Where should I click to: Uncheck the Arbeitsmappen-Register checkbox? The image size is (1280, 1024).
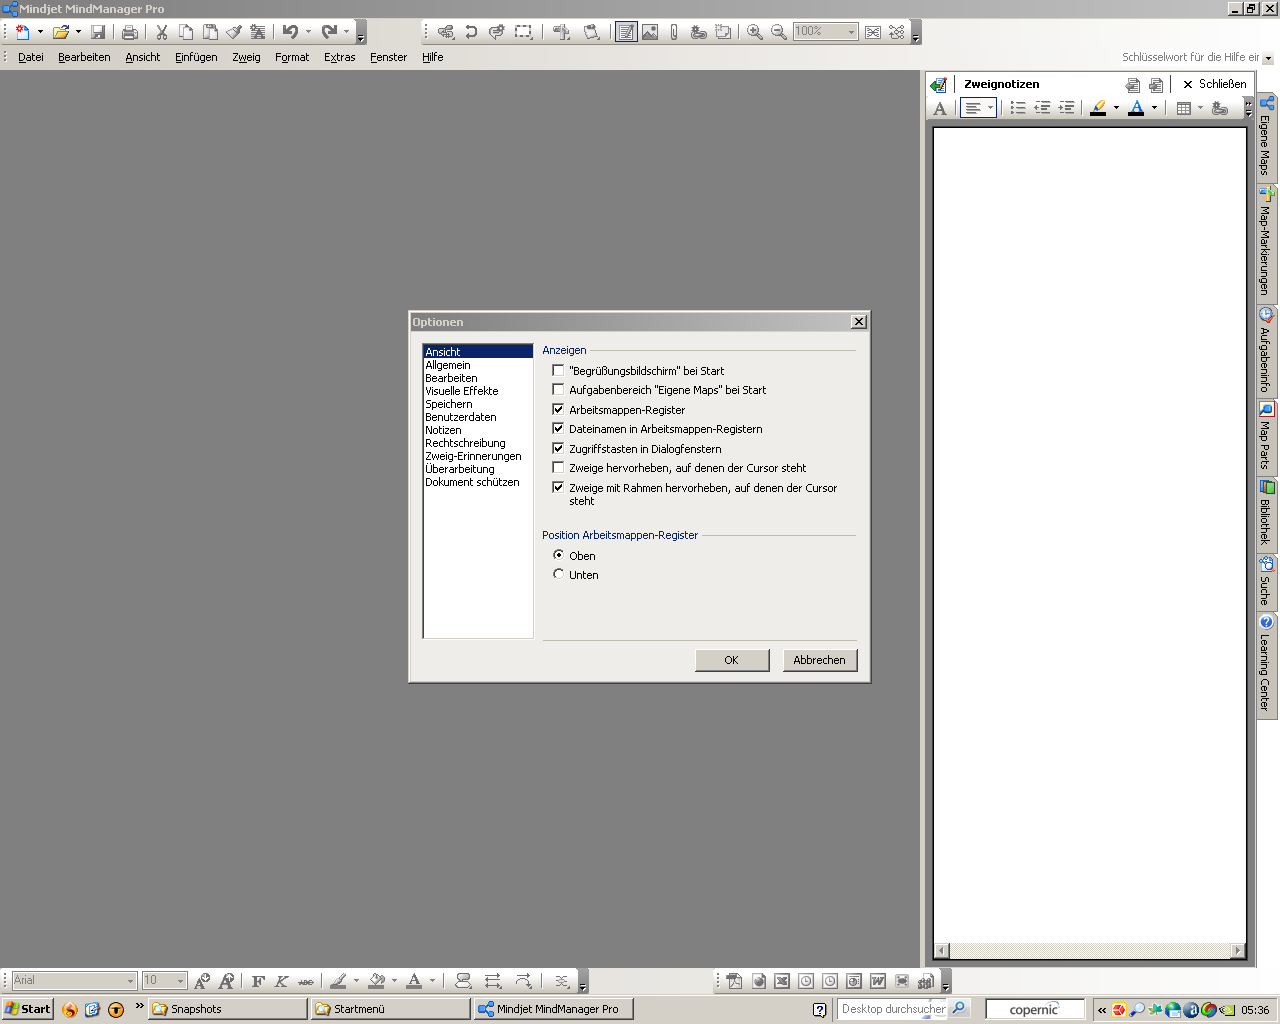(x=559, y=410)
